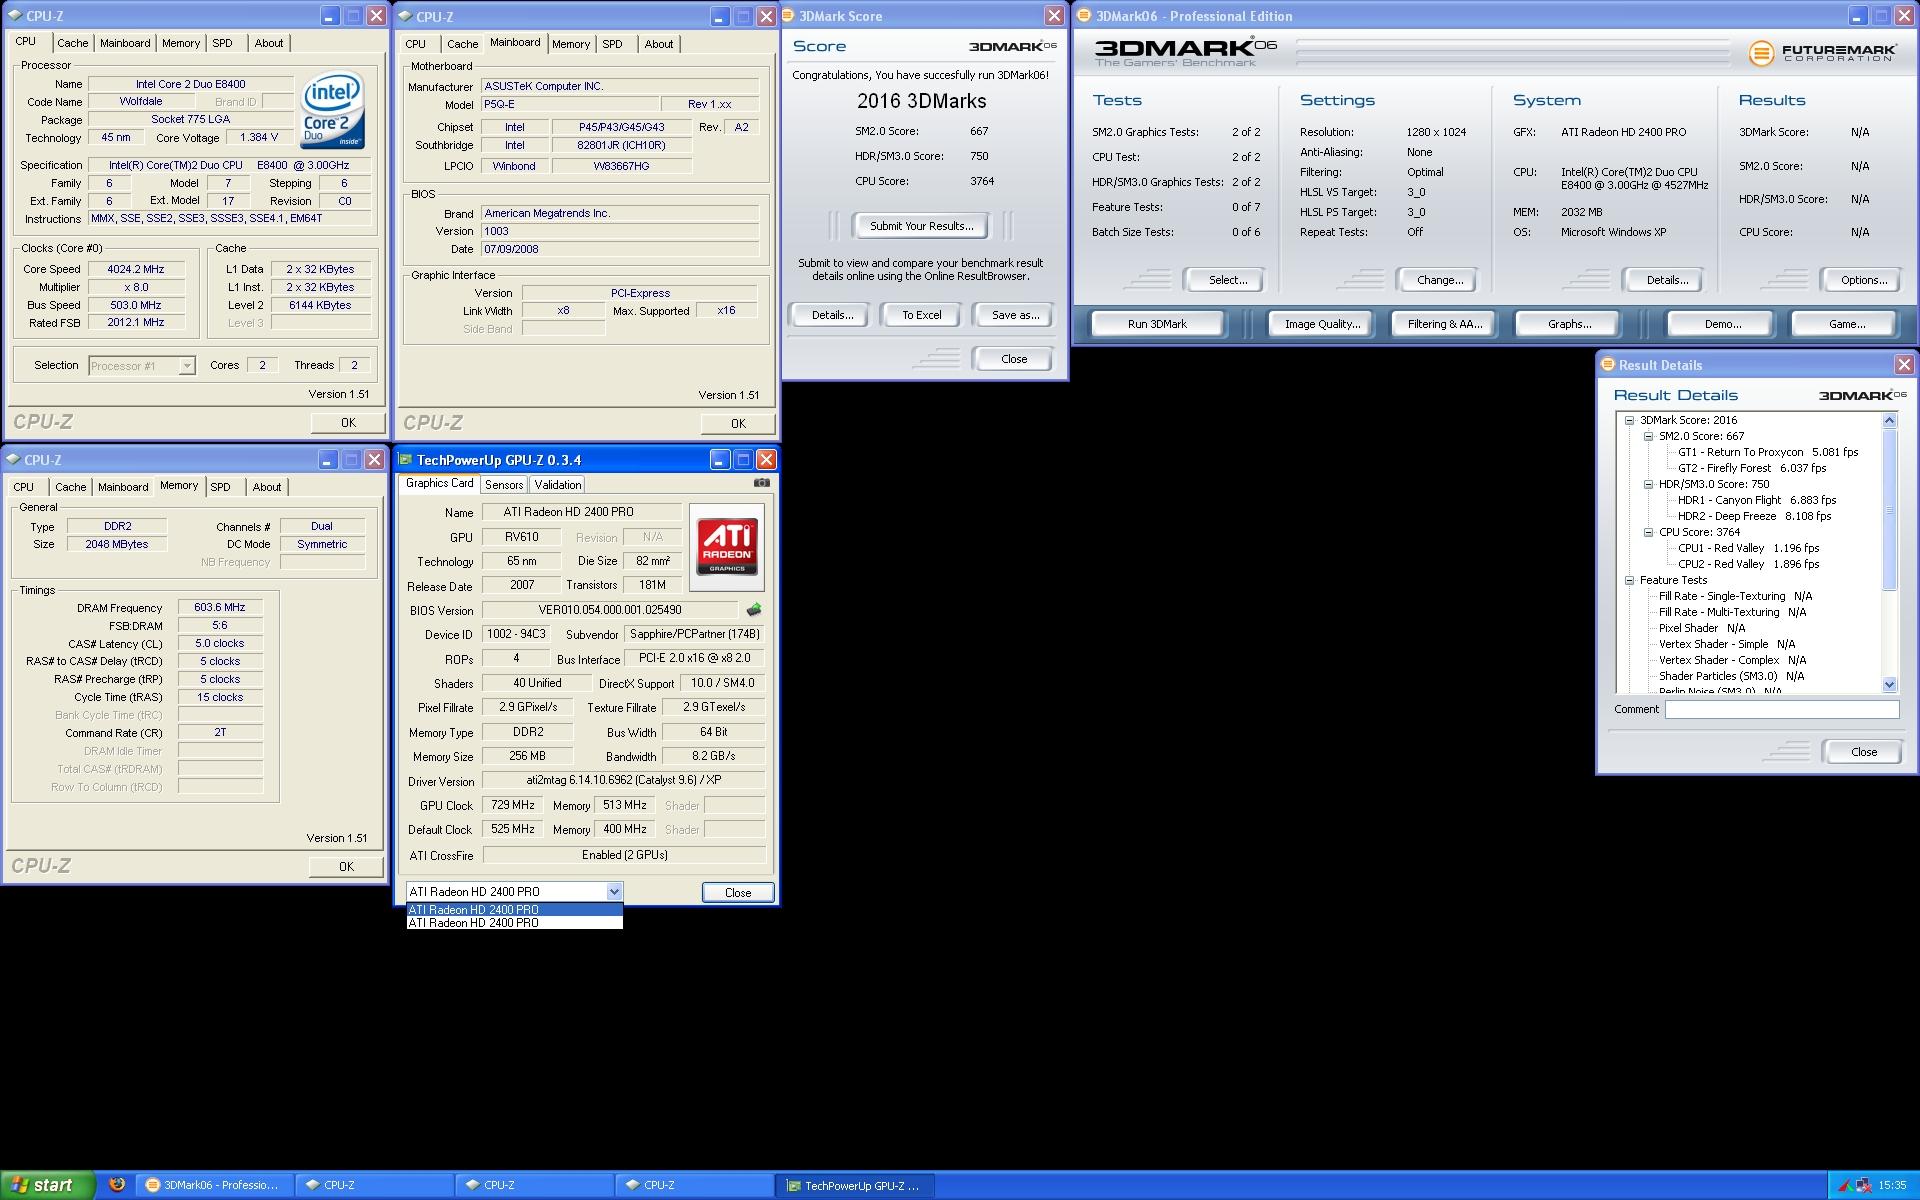
Task: Collapse the CPU Score: 3764 node
Action: [x=1648, y=532]
